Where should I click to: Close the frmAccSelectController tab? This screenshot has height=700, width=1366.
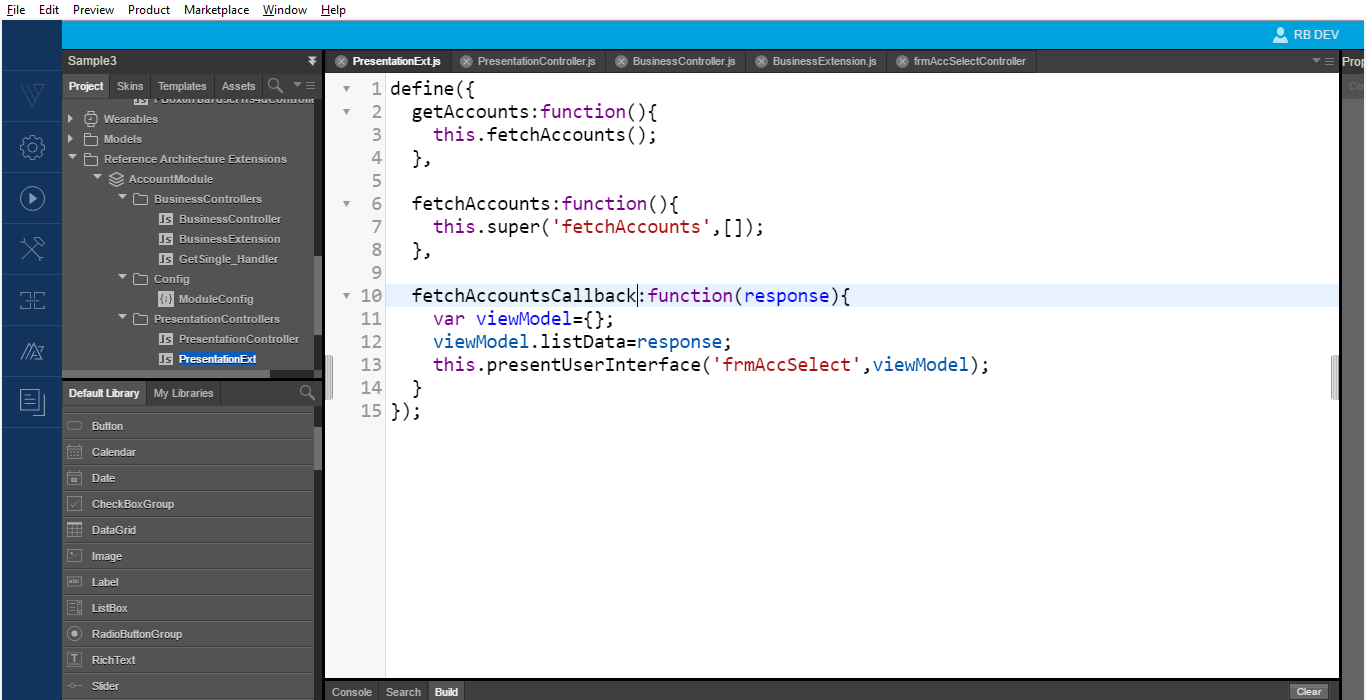click(x=902, y=61)
